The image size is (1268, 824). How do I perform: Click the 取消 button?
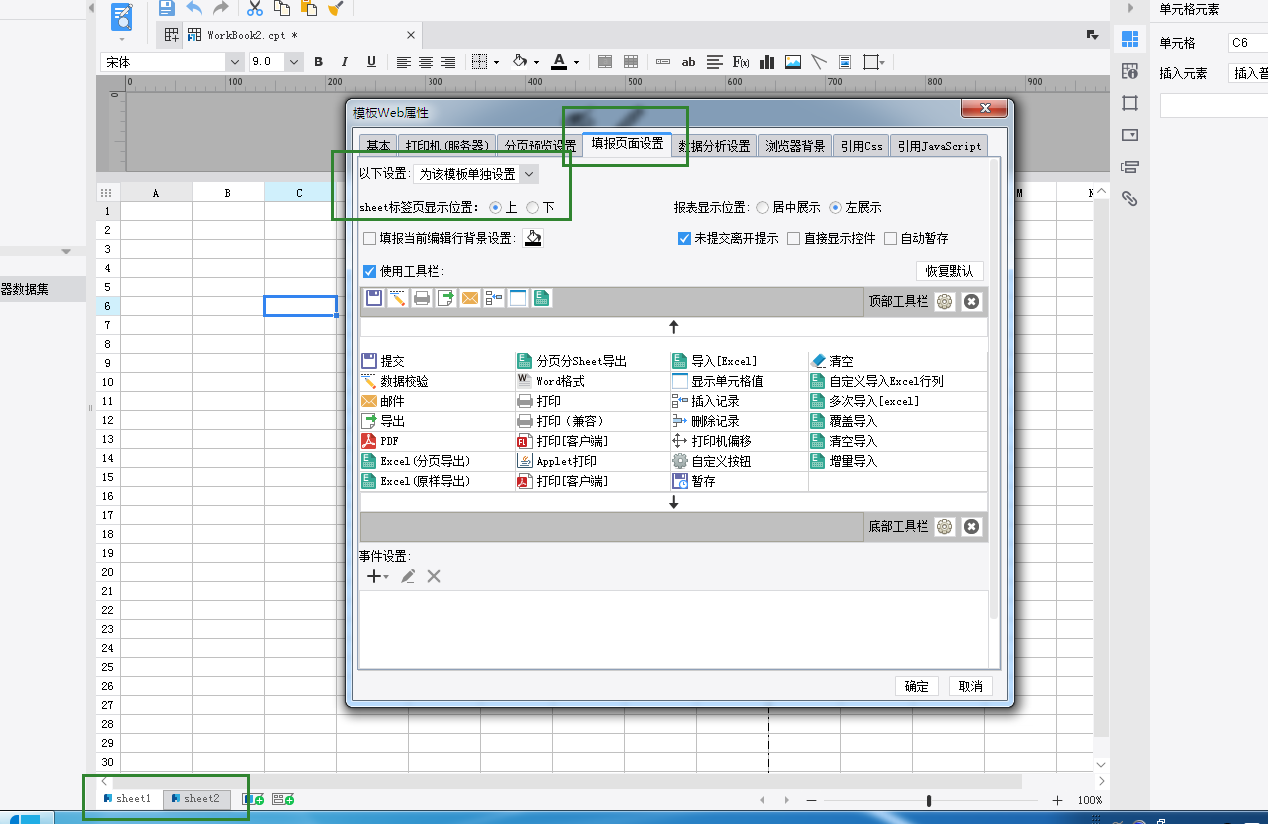pos(970,686)
